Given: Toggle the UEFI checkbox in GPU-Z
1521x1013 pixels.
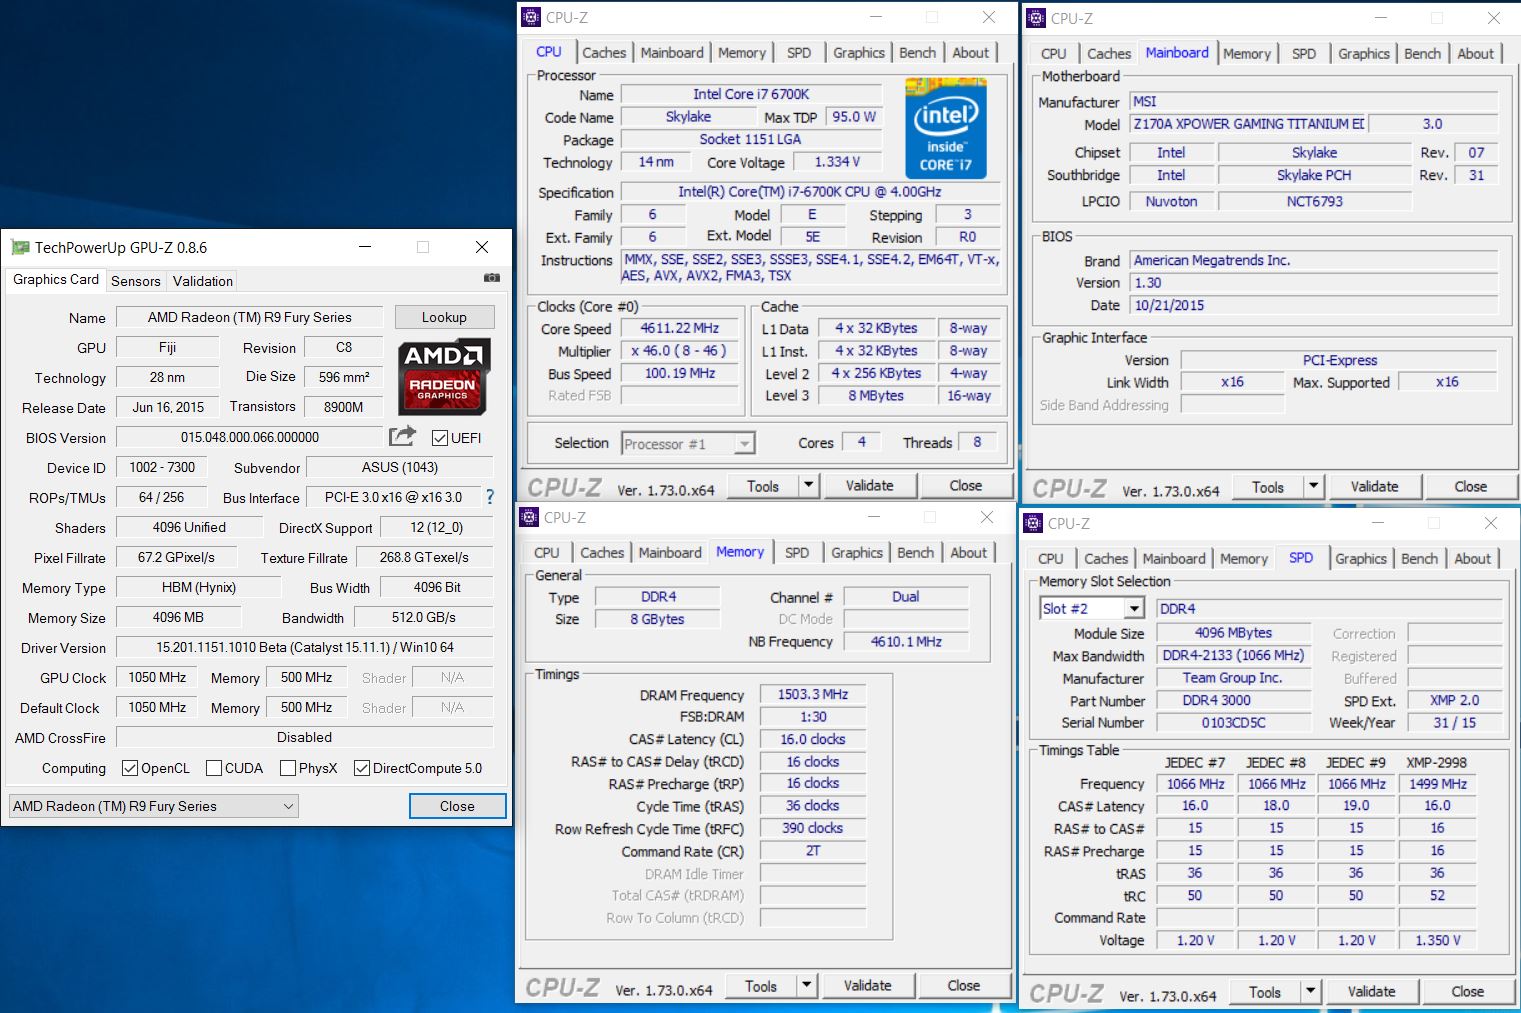Looking at the screenshot, I should [x=440, y=438].
